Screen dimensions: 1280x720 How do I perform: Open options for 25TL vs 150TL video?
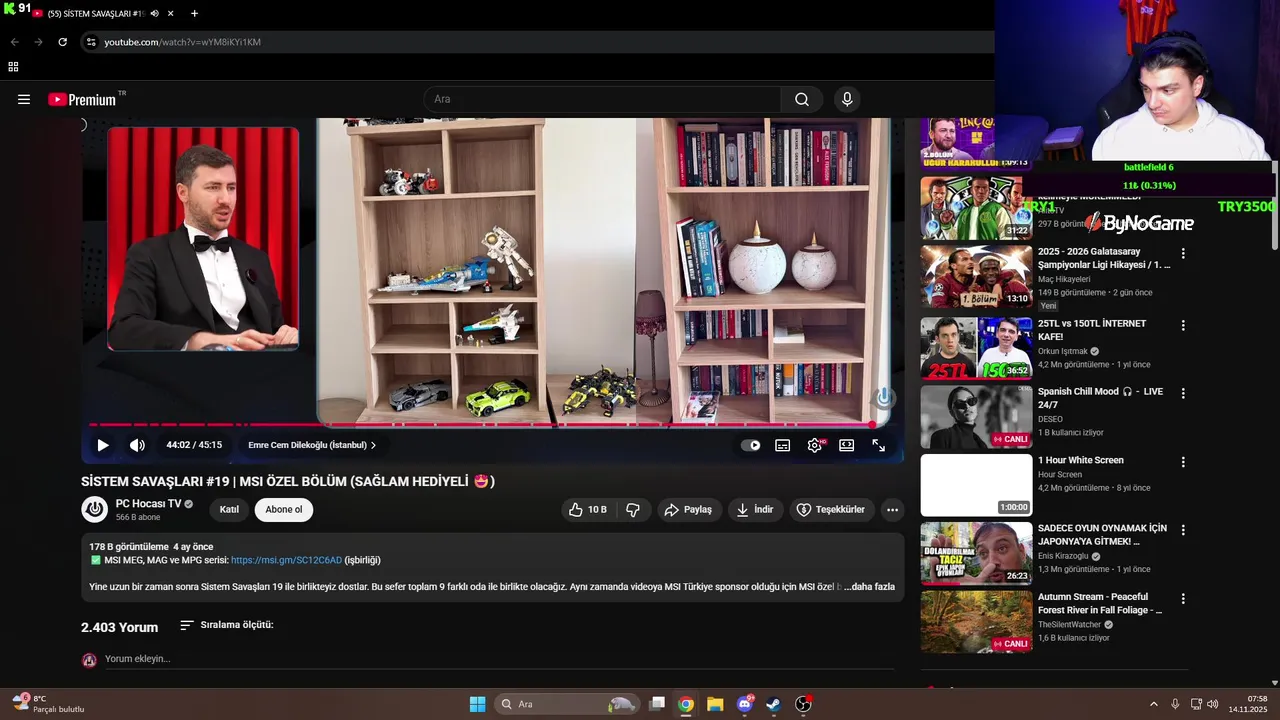click(1183, 326)
